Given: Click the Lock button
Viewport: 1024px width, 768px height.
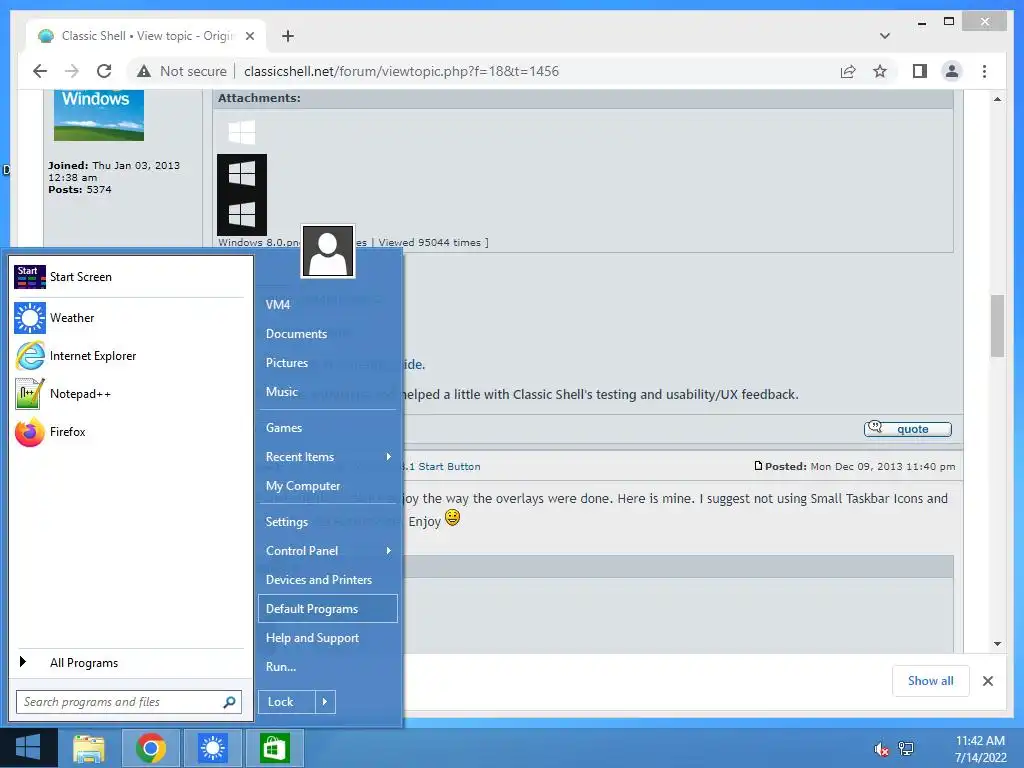Looking at the screenshot, I should 286,702.
